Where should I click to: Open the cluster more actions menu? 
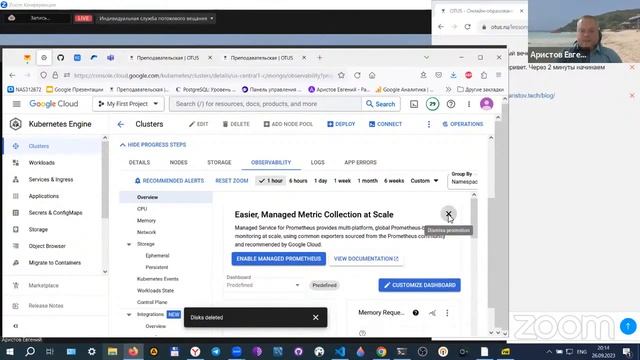[x=429, y=124]
